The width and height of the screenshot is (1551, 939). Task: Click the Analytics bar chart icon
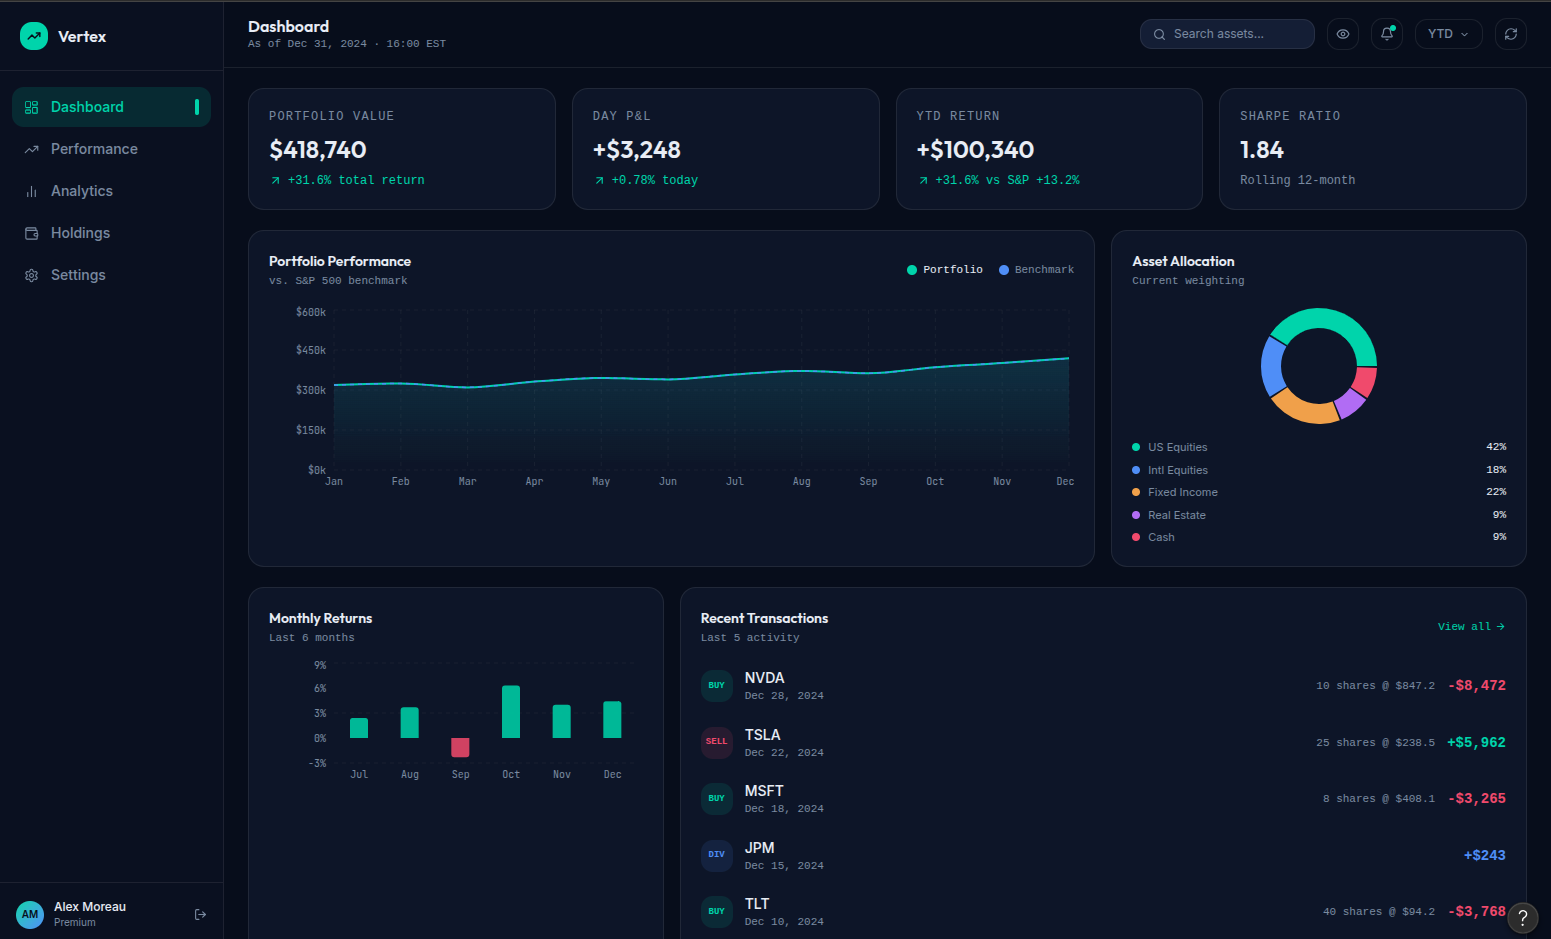click(x=31, y=191)
